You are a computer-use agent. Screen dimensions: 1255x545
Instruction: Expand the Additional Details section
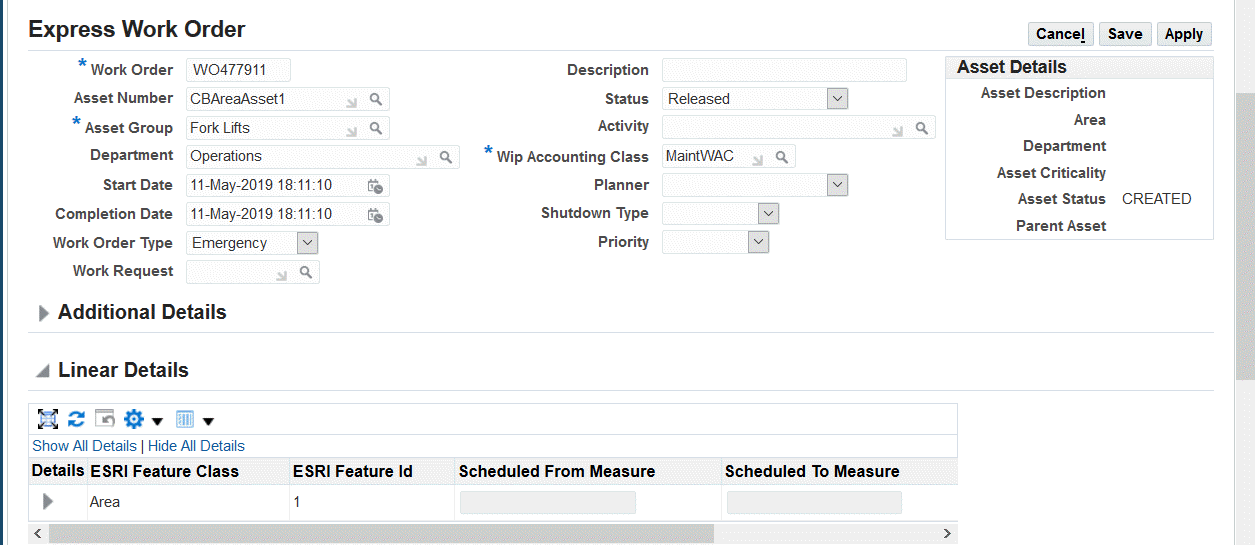pyautogui.click(x=44, y=313)
